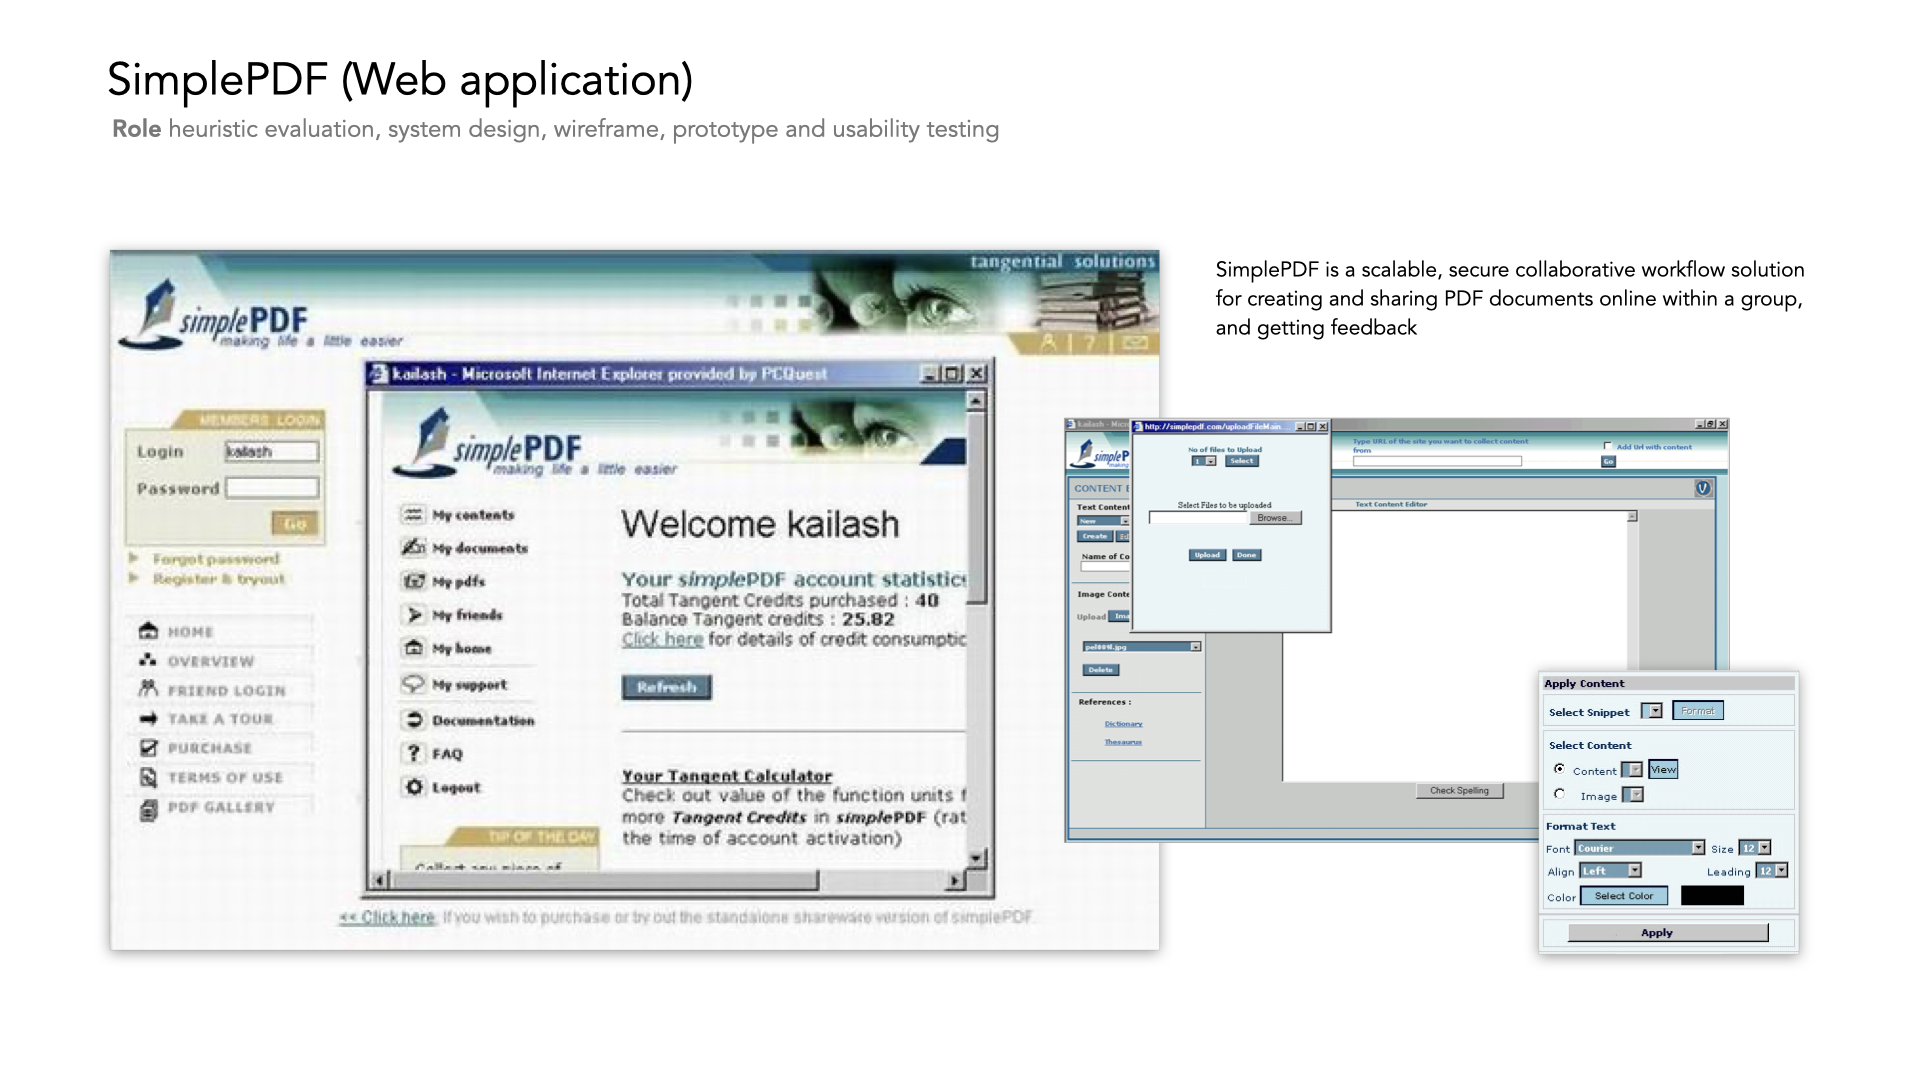The image size is (1920, 1080).
Task: Click the Logout icon
Action: [415, 787]
